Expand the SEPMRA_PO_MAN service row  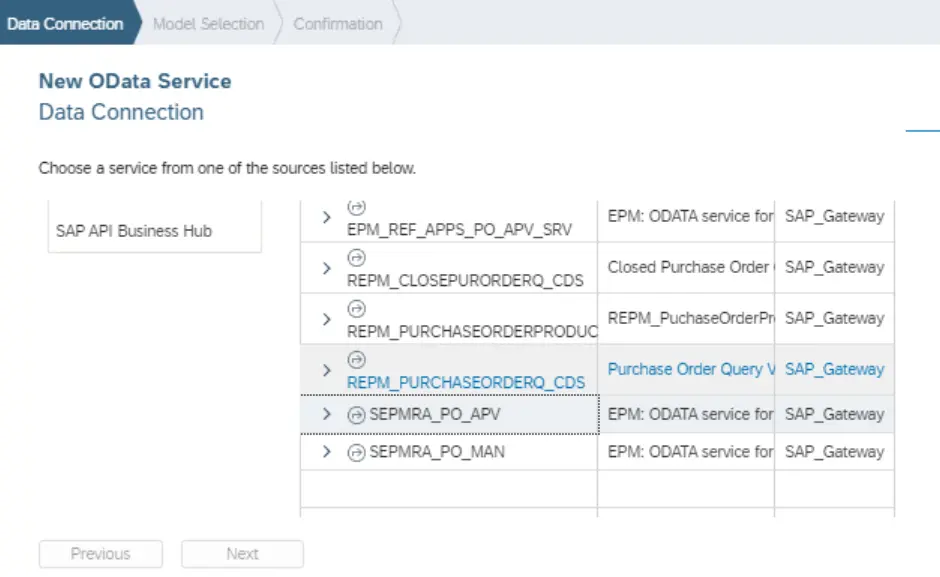tap(326, 452)
